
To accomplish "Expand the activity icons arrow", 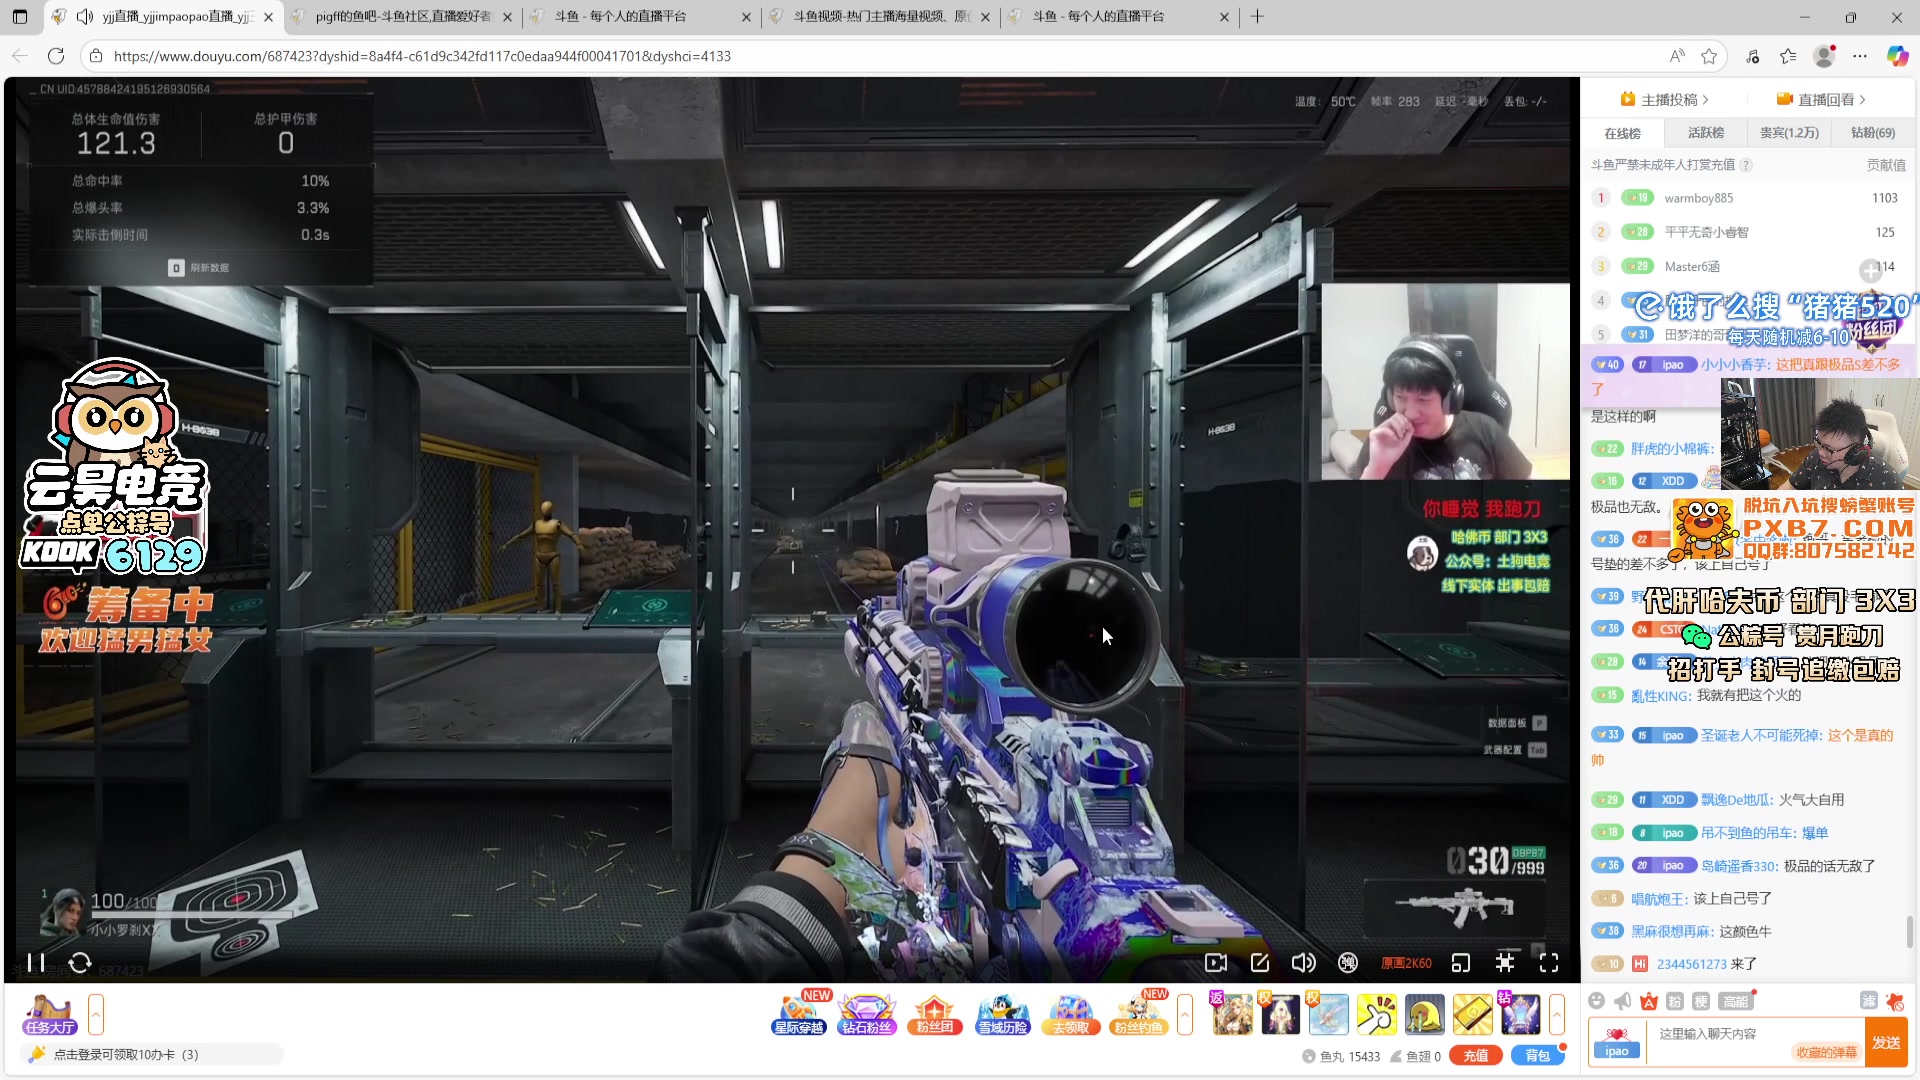I will point(1185,1014).
